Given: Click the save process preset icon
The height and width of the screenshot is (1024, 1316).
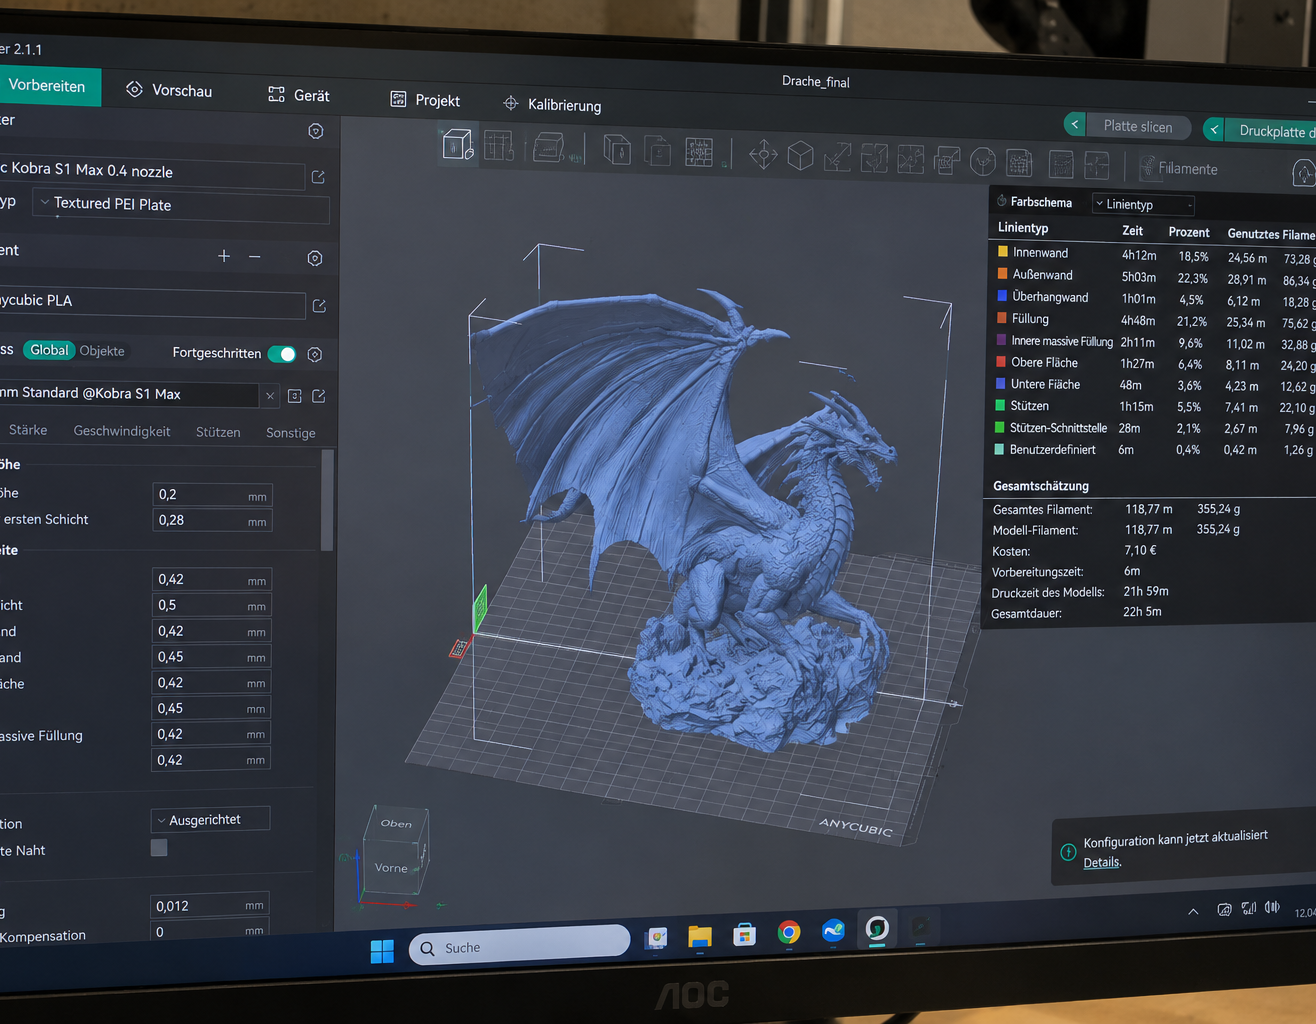Looking at the screenshot, I should [295, 396].
